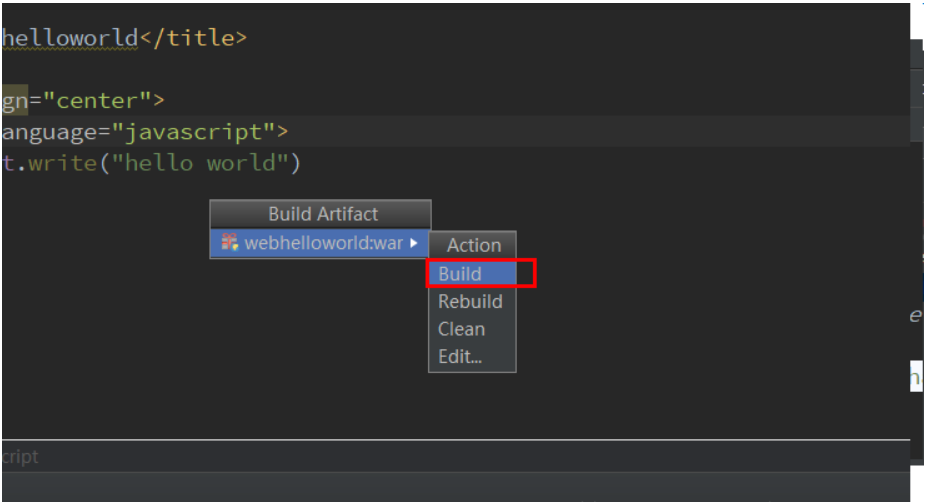Click the "javascript" attribute value in code

coord(193,132)
